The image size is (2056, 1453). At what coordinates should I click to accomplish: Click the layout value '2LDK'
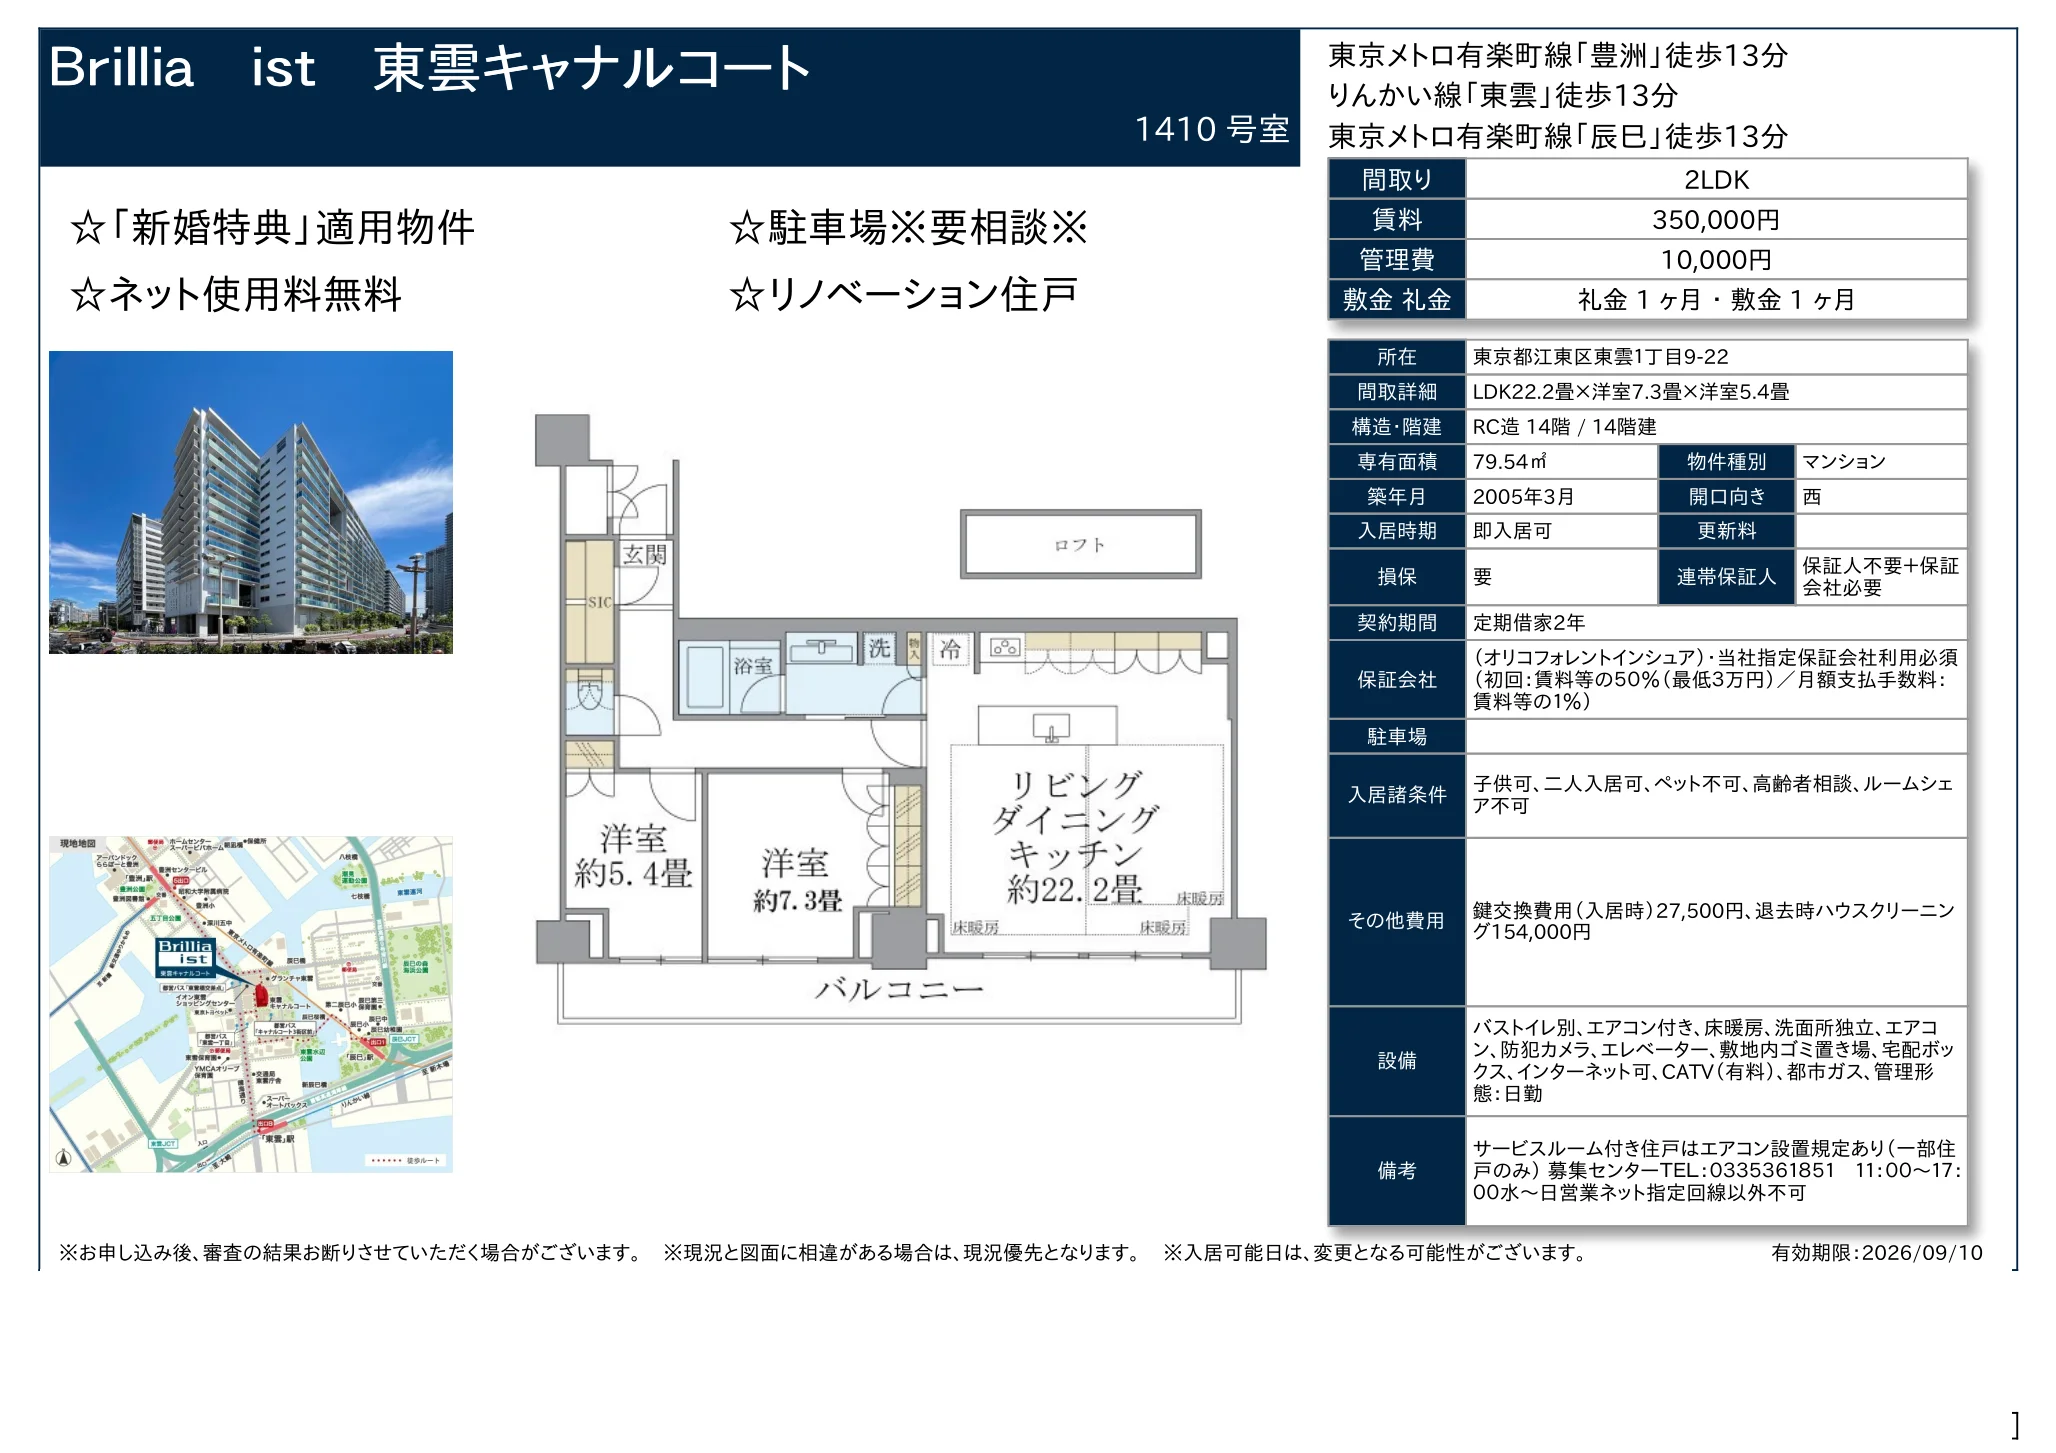[1716, 180]
